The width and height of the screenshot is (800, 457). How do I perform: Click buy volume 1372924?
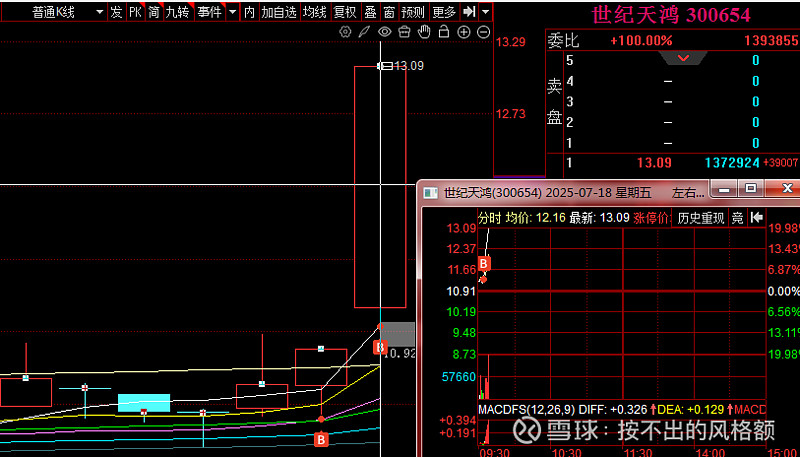pyautogui.click(x=732, y=163)
